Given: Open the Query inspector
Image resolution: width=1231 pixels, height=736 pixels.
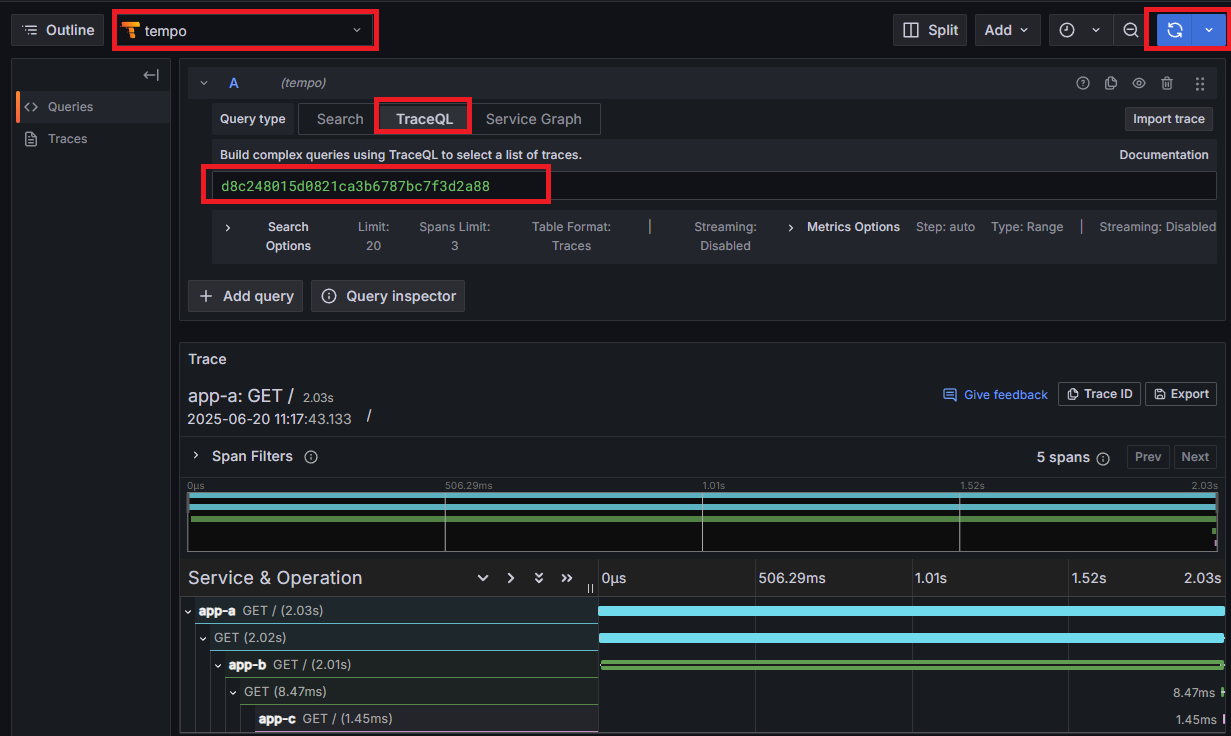Looking at the screenshot, I should (388, 296).
